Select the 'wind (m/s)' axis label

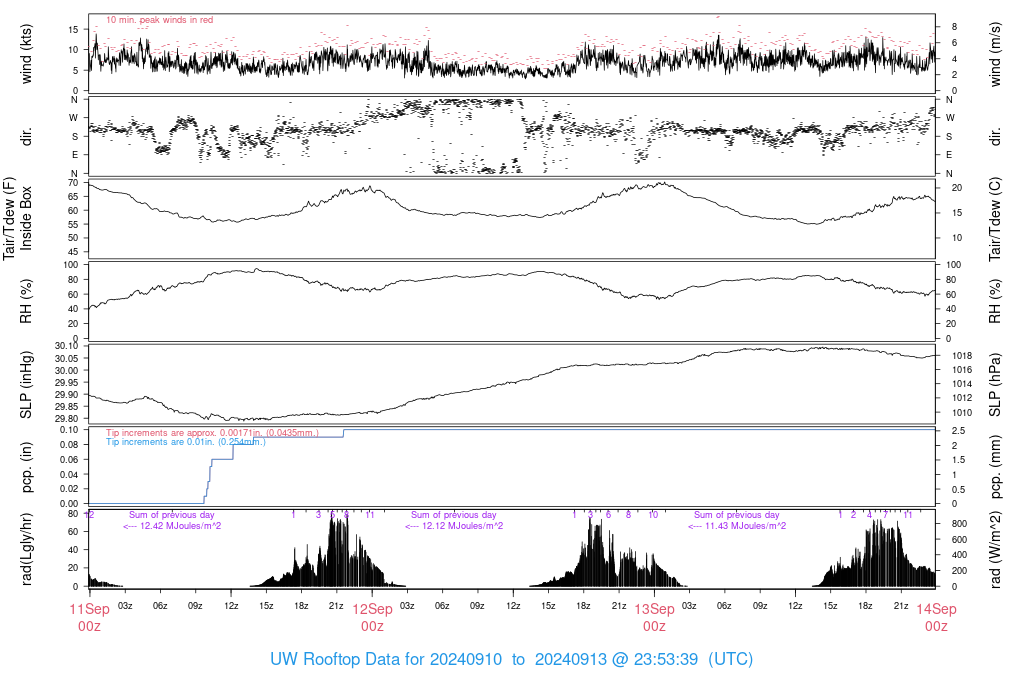(x=995, y=54)
